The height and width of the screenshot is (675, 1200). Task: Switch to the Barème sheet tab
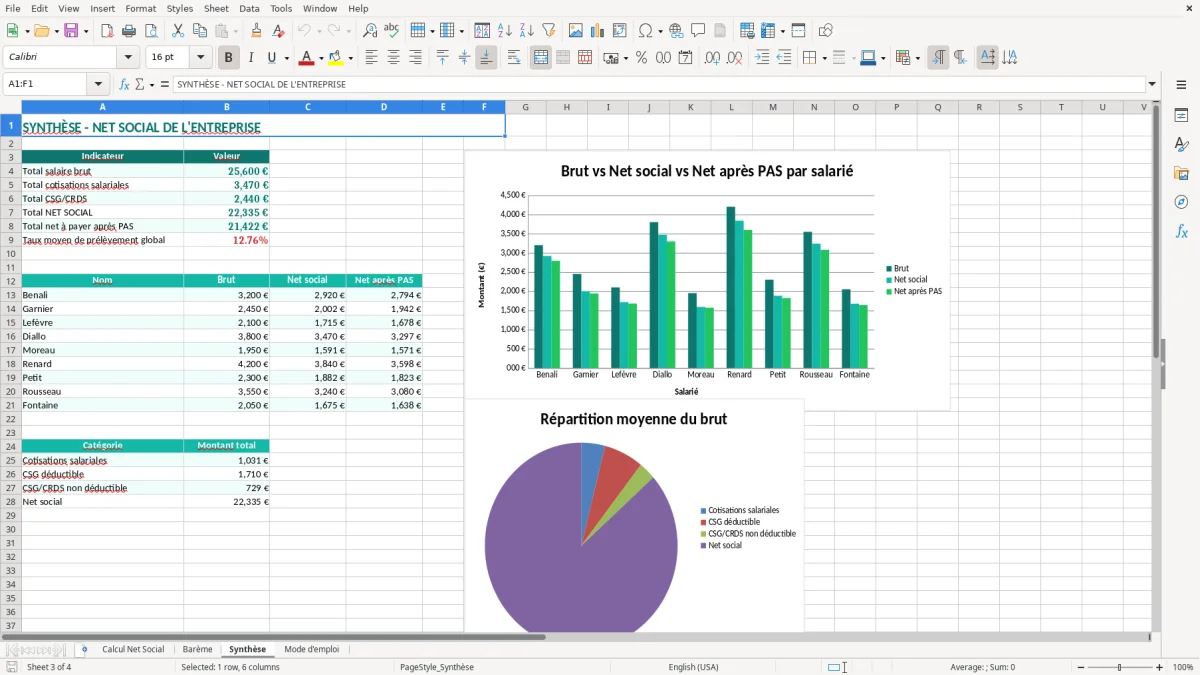(x=197, y=649)
